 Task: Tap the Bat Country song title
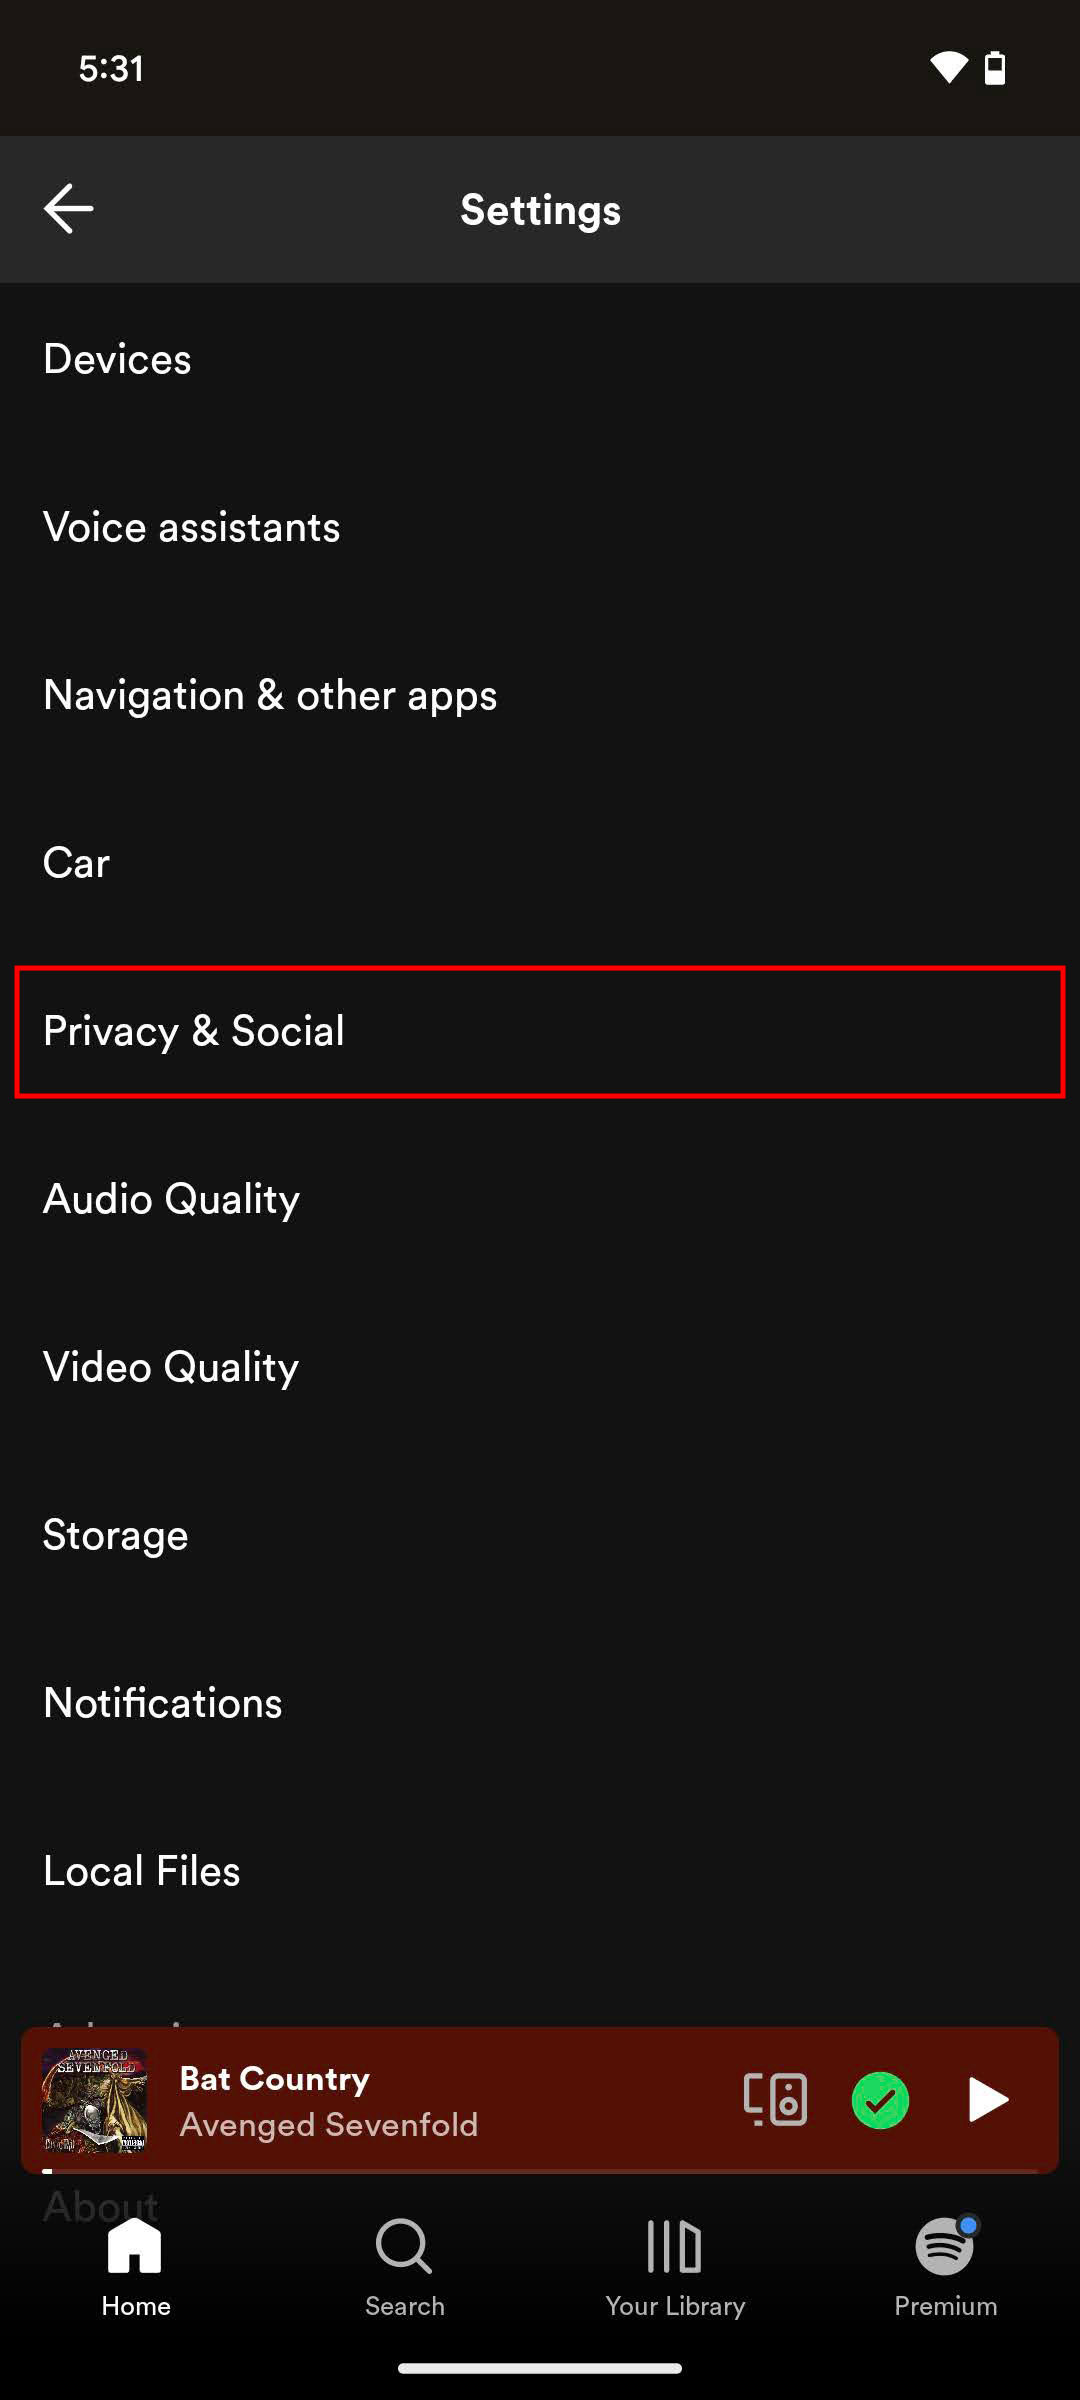point(275,2078)
